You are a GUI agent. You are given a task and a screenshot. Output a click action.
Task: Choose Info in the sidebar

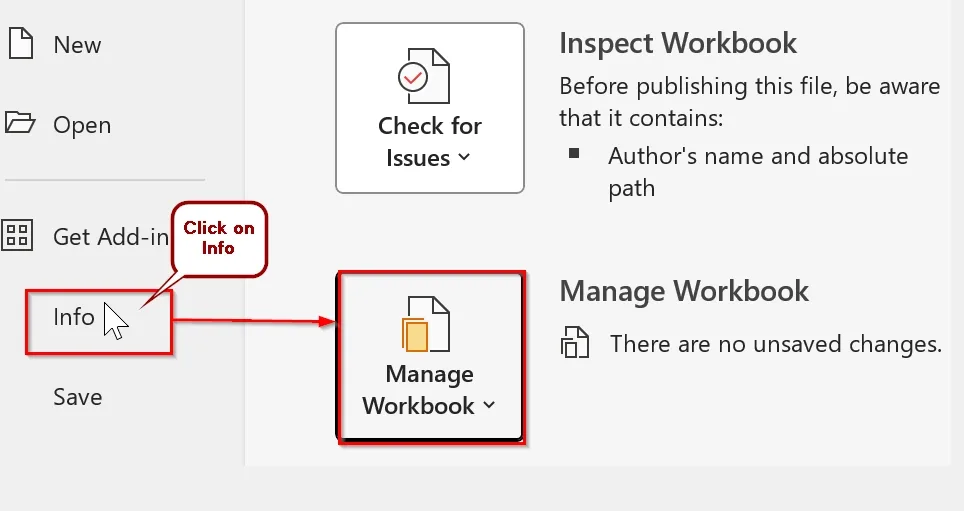(74, 317)
